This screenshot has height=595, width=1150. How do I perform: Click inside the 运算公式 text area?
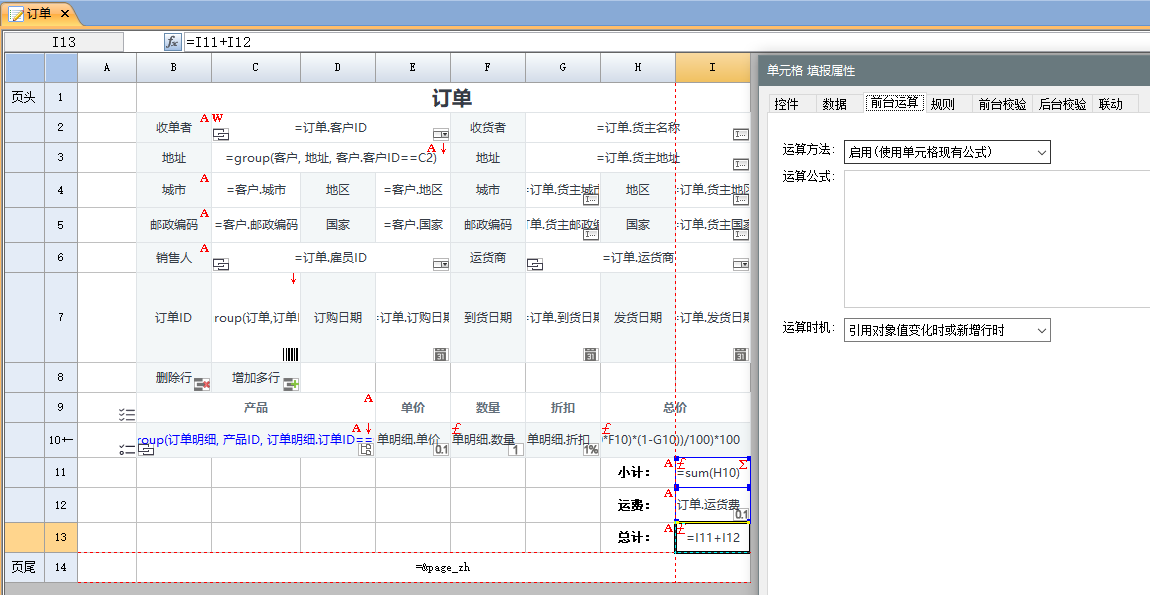(x=996, y=238)
